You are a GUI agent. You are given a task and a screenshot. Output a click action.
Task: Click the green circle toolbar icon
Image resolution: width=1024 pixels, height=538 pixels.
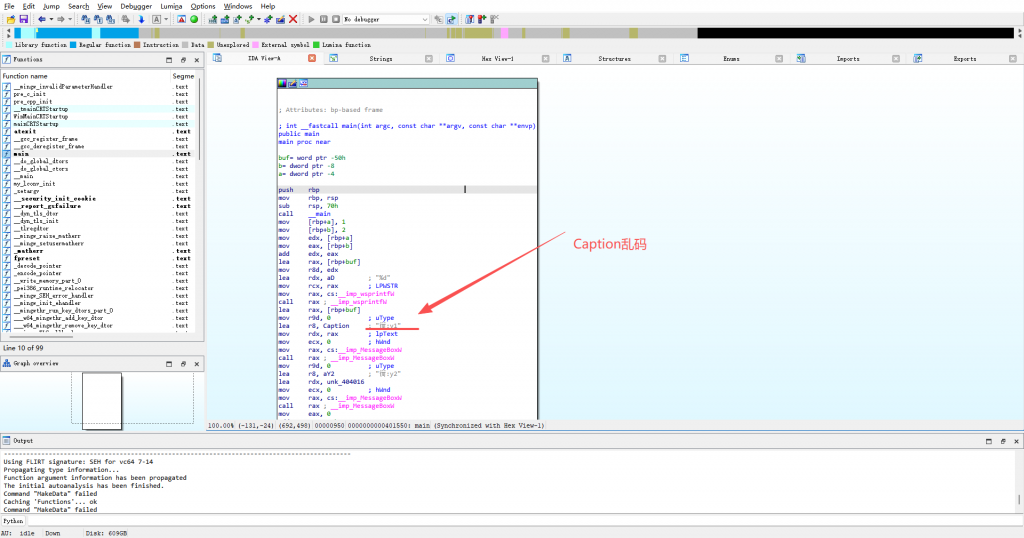194,19
